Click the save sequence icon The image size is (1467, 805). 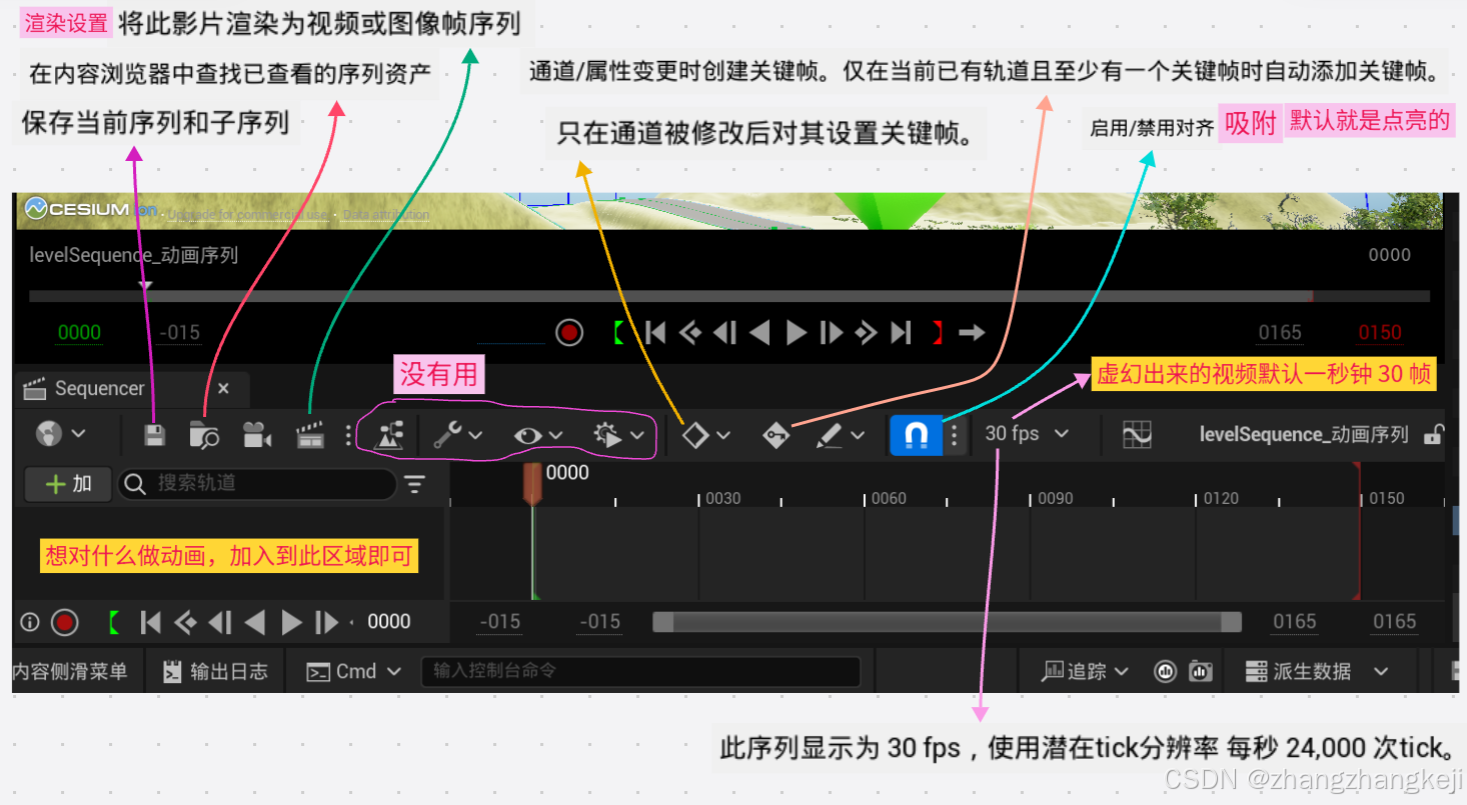(x=155, y=434)
